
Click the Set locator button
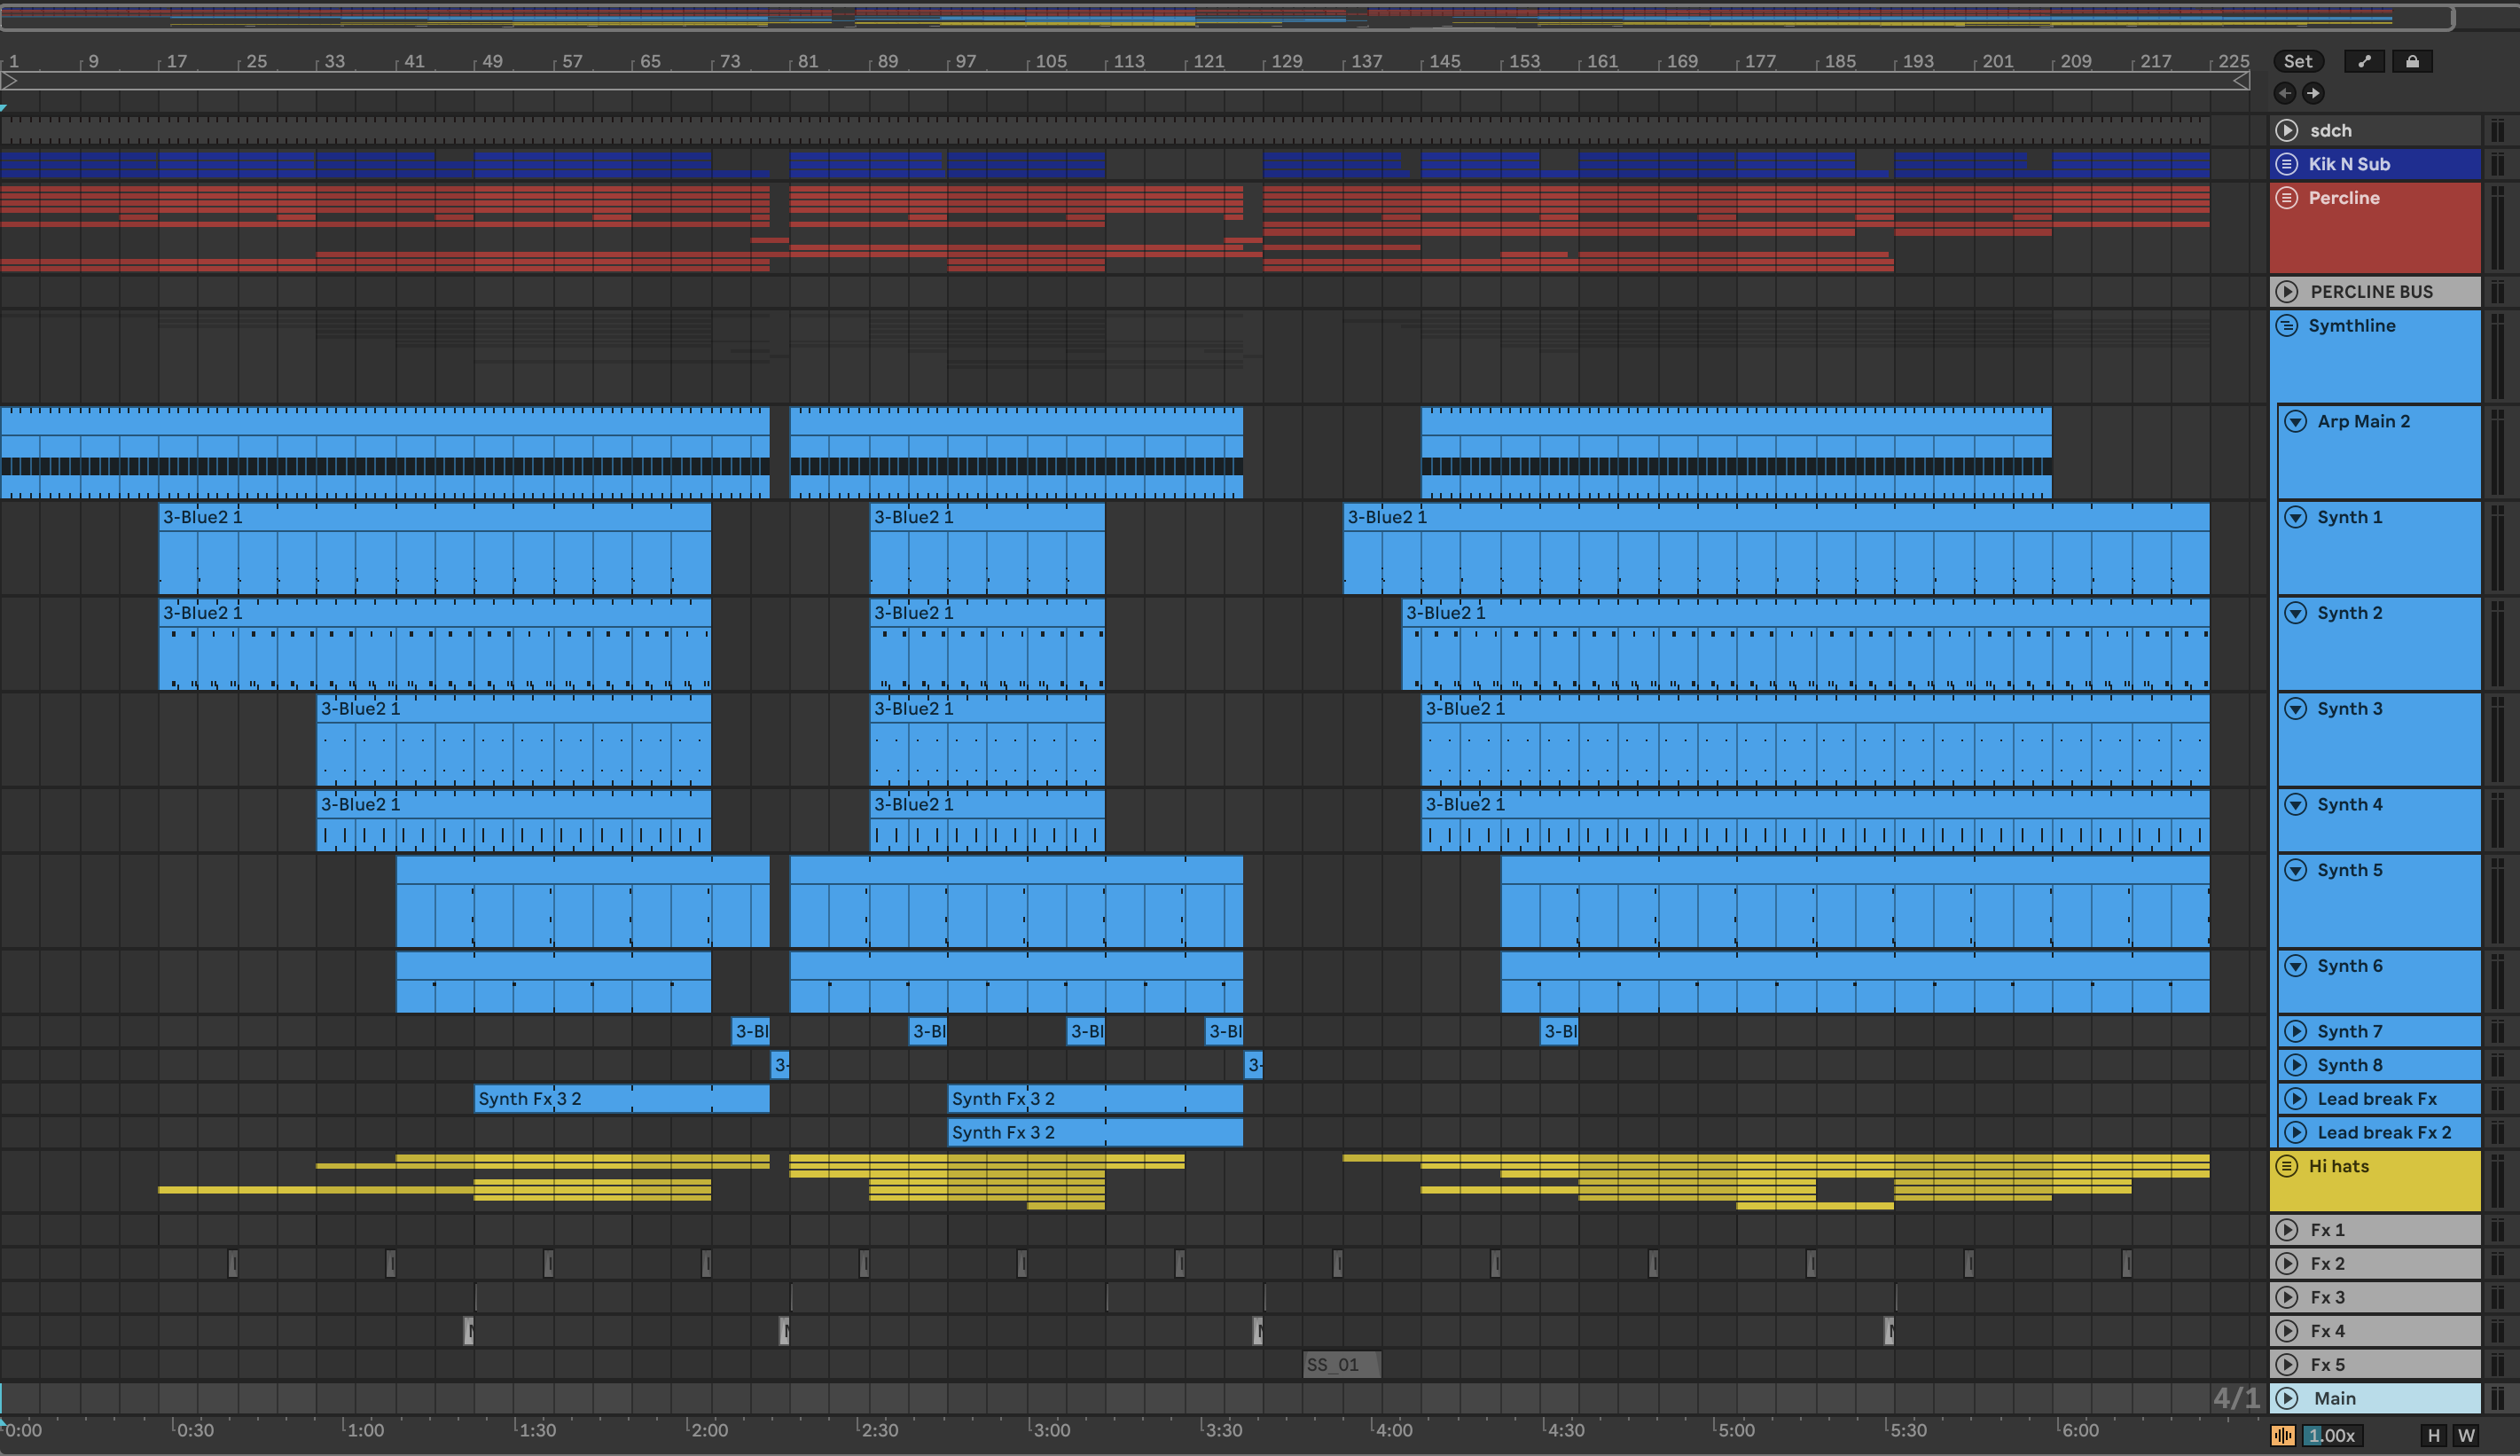[x=2297, y=61]
